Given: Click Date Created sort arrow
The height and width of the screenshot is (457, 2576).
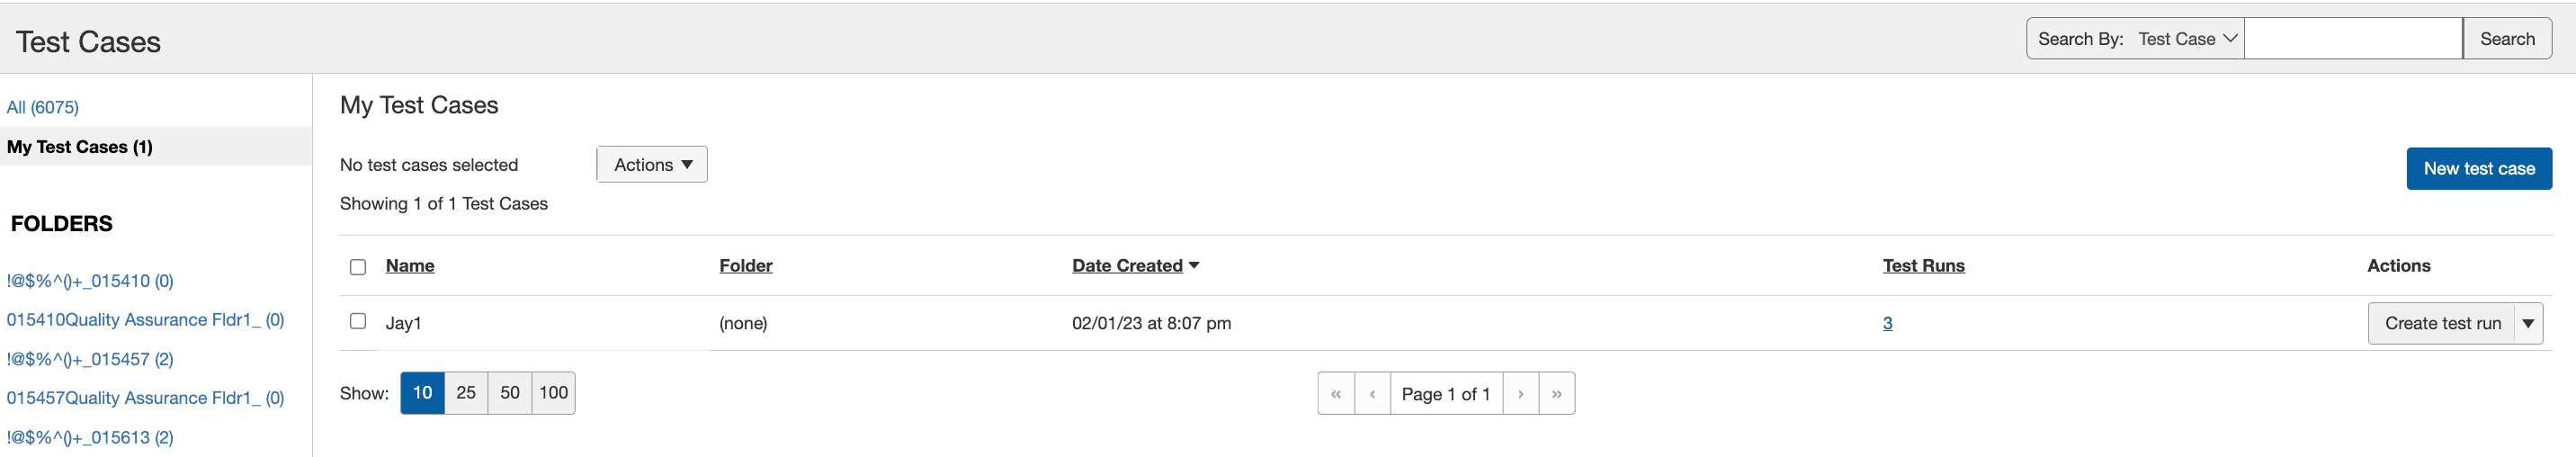Looking at the screenshot, I should [x=1194, y=266].
